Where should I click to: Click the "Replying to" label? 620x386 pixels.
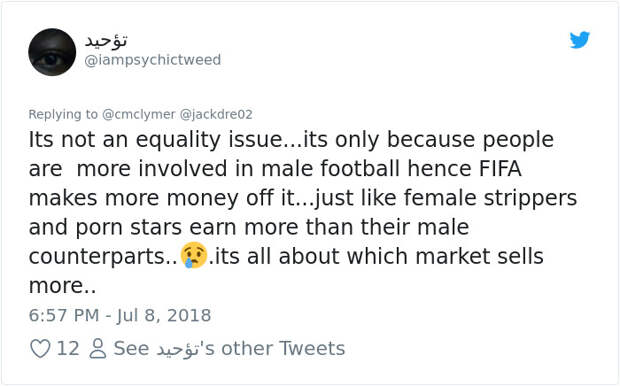63,114
